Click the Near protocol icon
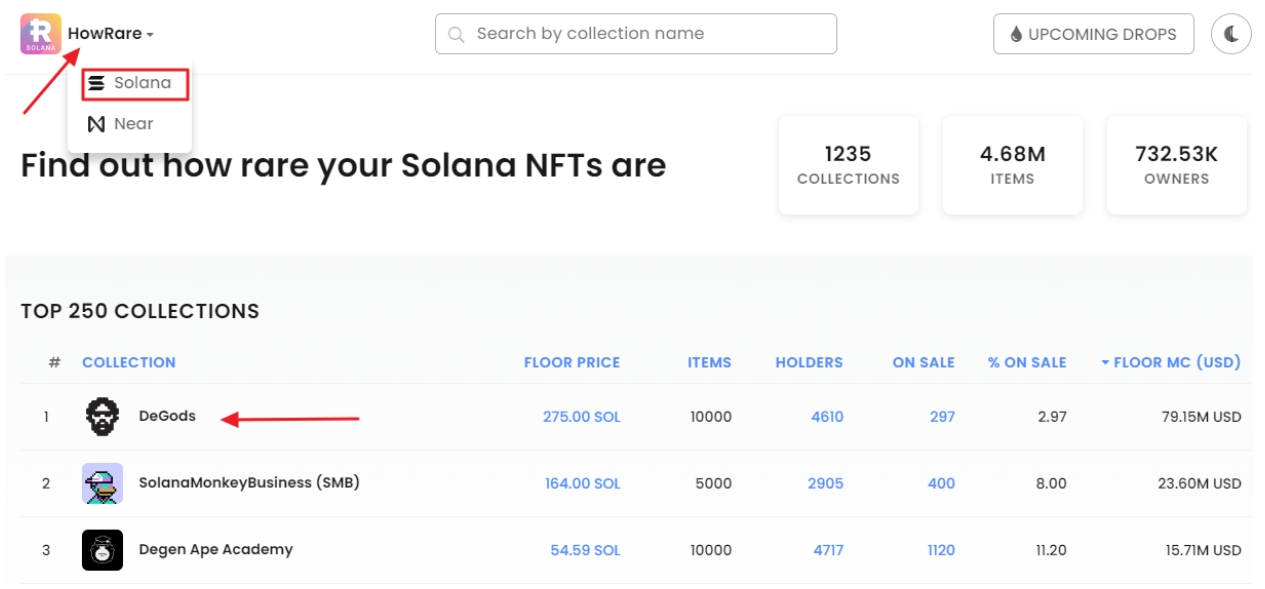This screenshot has height=589, width=1265. click(95, 123)
